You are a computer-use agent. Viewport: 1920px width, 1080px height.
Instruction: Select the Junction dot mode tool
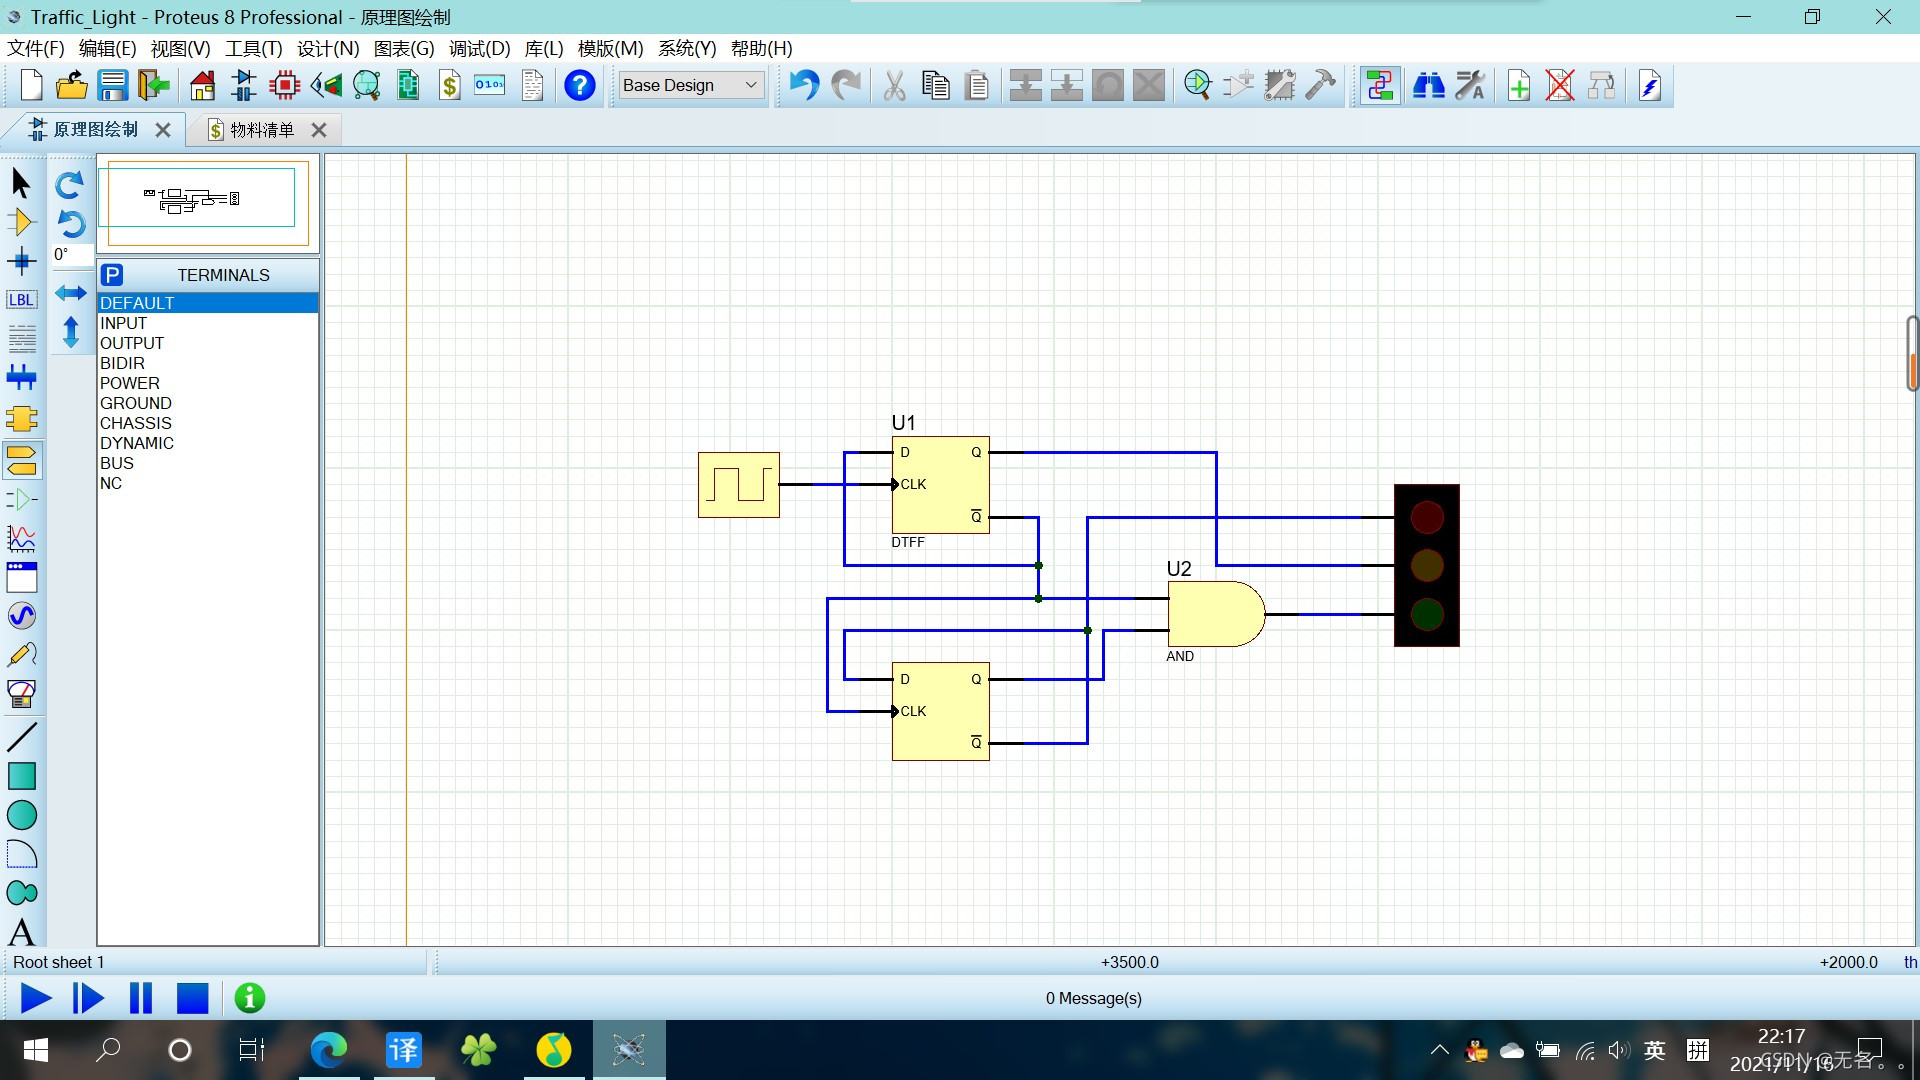coord(21,262)
